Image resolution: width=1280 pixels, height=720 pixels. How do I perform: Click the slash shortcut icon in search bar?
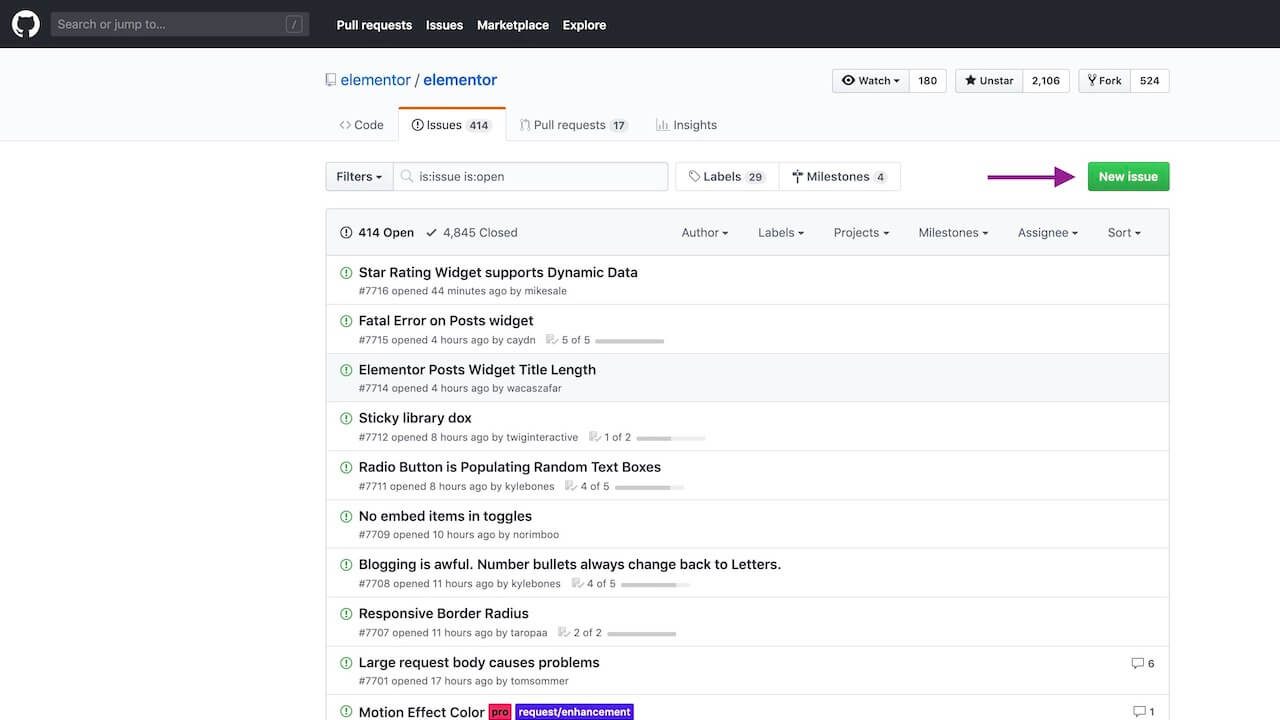[294, 24]
